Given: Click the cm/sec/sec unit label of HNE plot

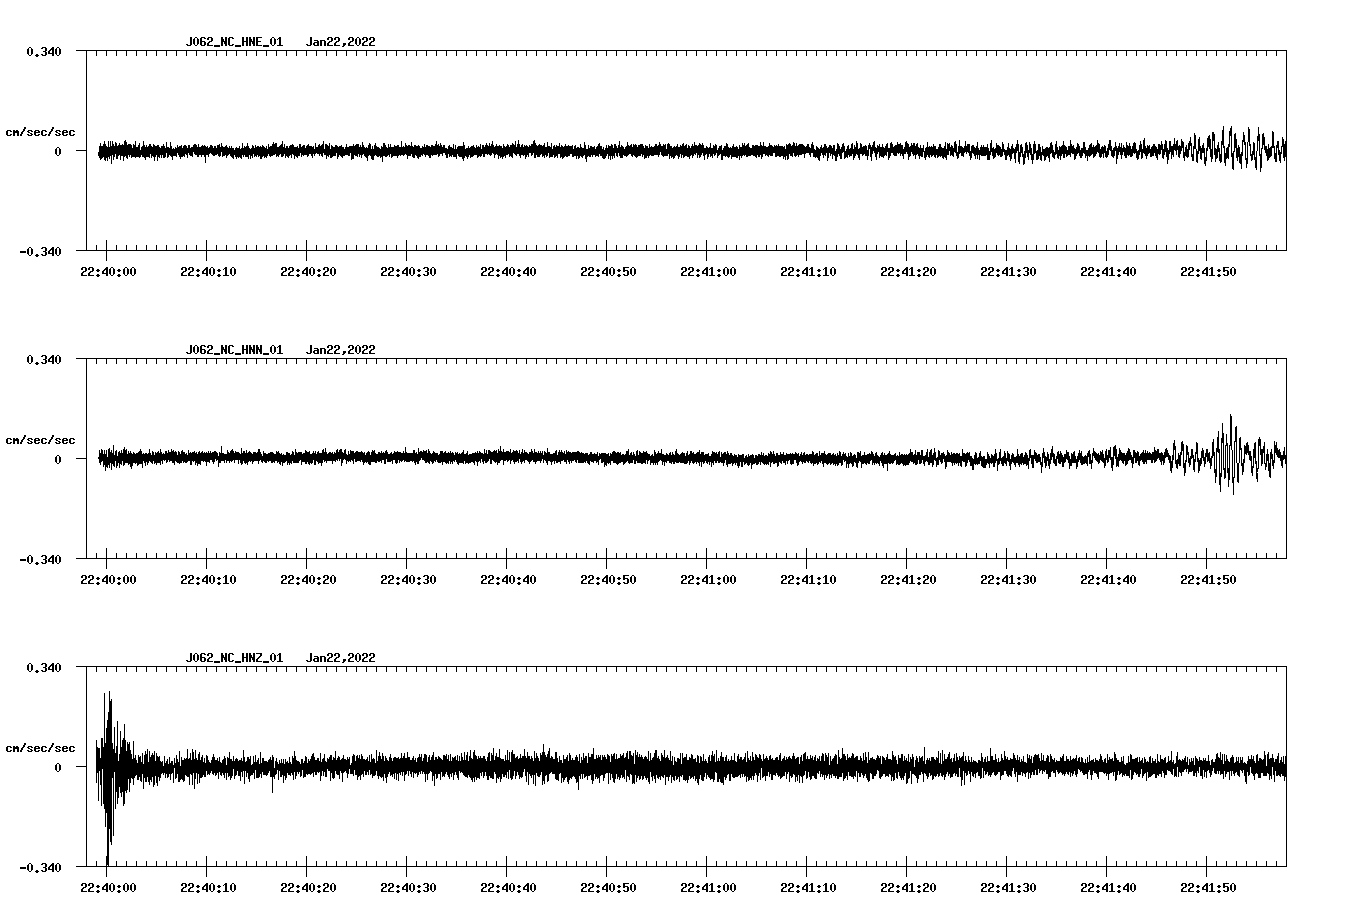Looking at the screenshot, I should point(40,132).
